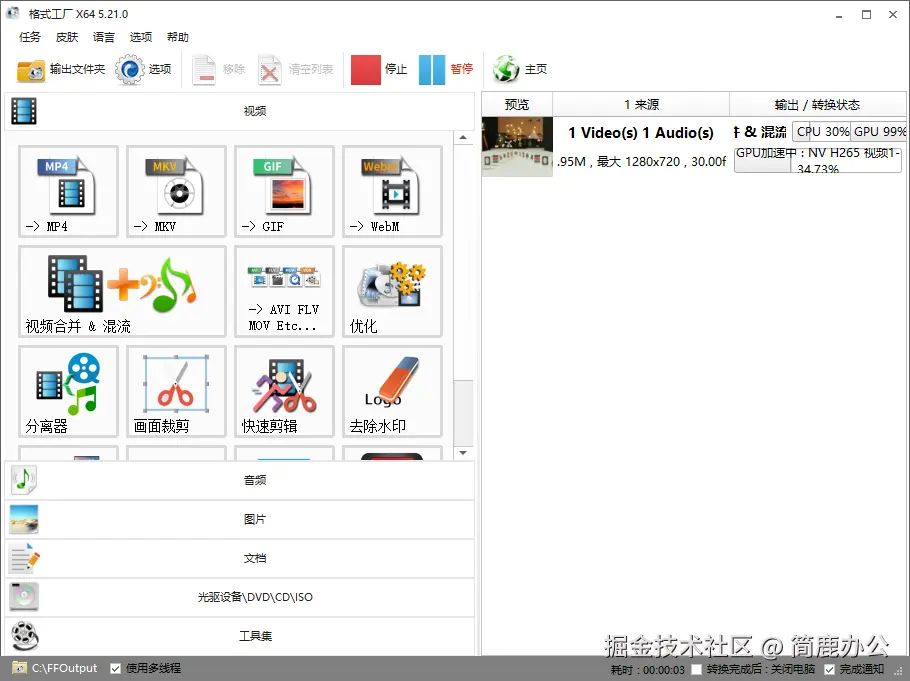Viewport: 910px width, 681px height.
Task: Select the MP4 conversion tool
Action: tap(67, 191)
